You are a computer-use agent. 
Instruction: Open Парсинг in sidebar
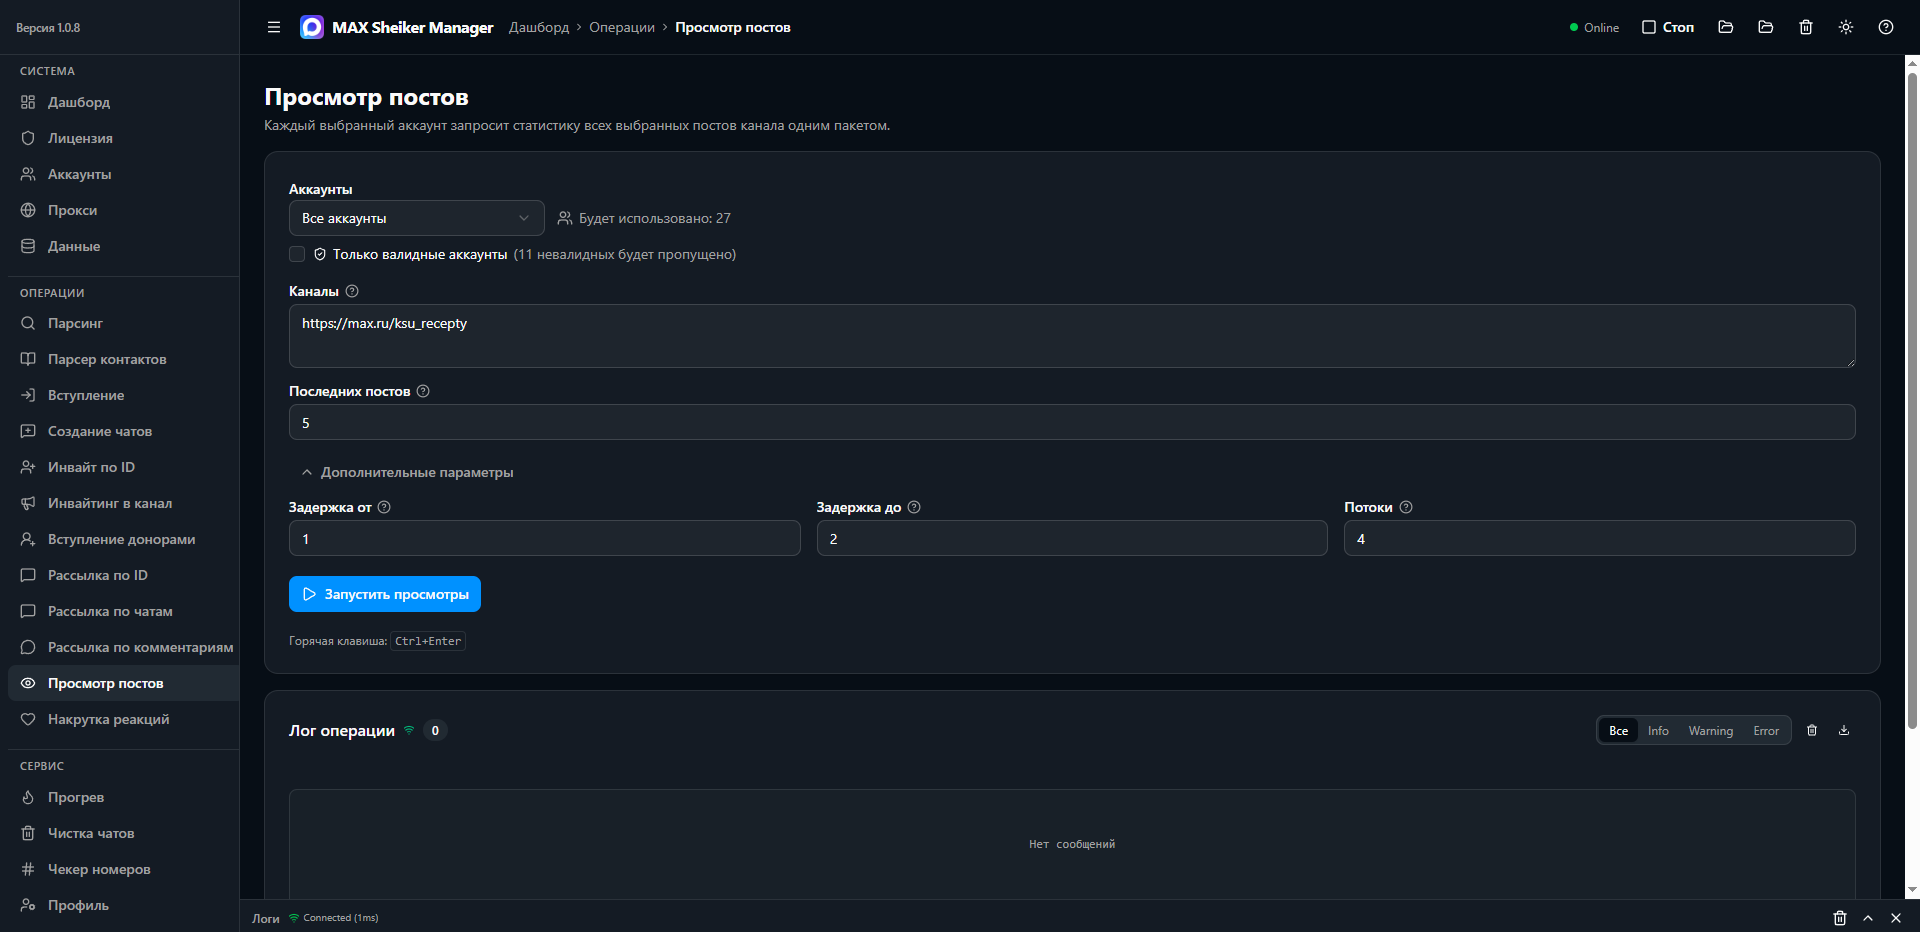click(x=123, y=323)
